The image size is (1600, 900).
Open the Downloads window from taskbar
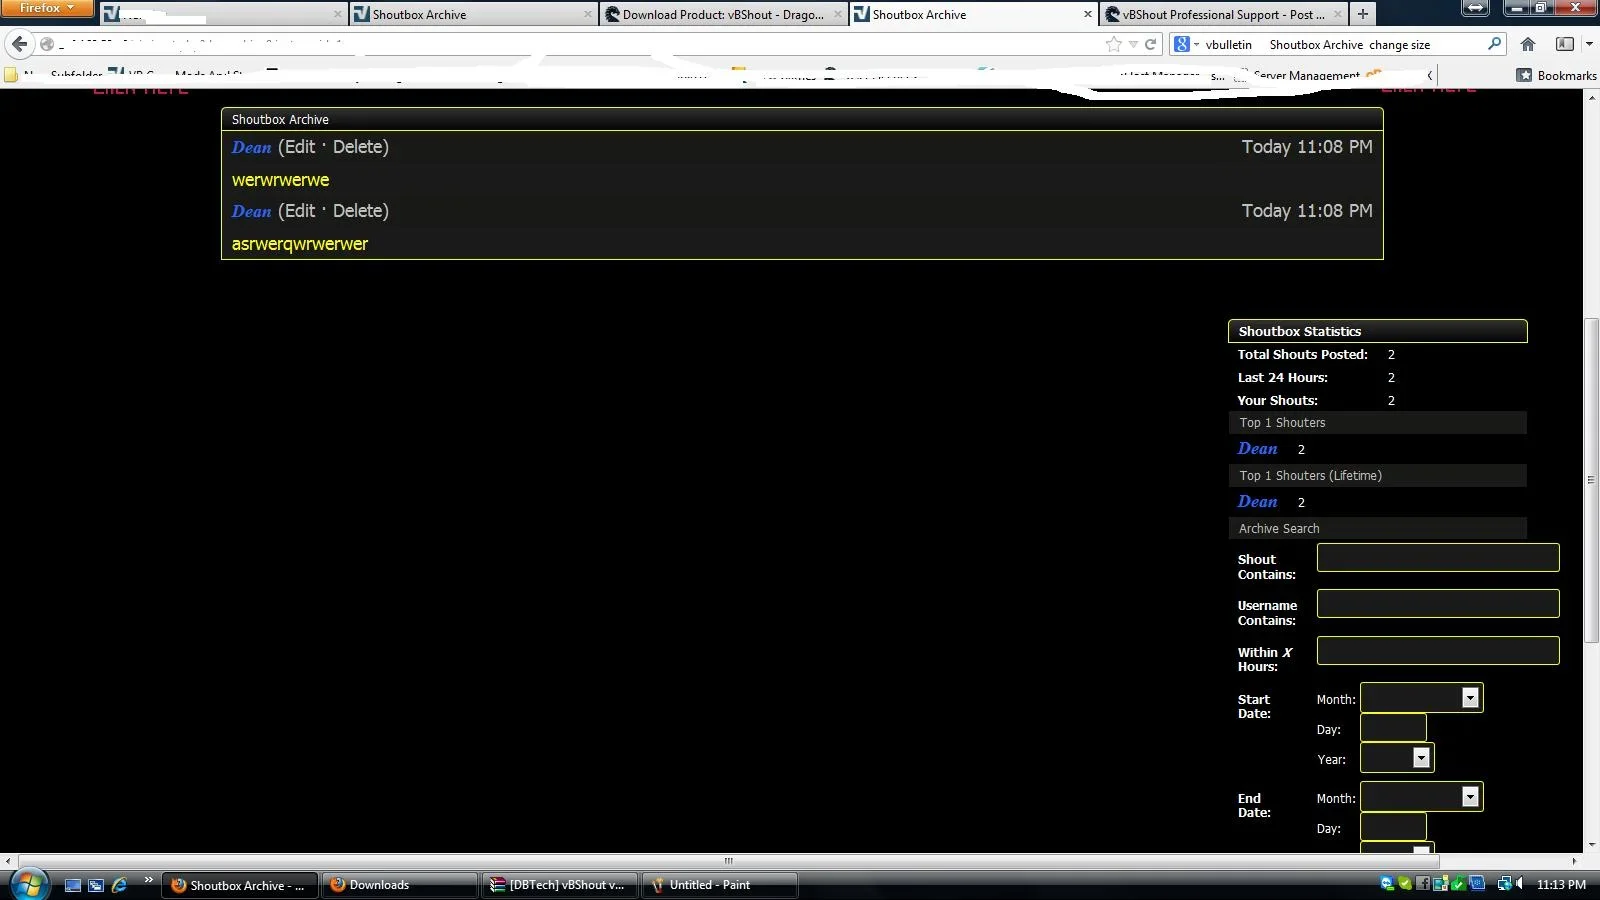pos(400,885)
